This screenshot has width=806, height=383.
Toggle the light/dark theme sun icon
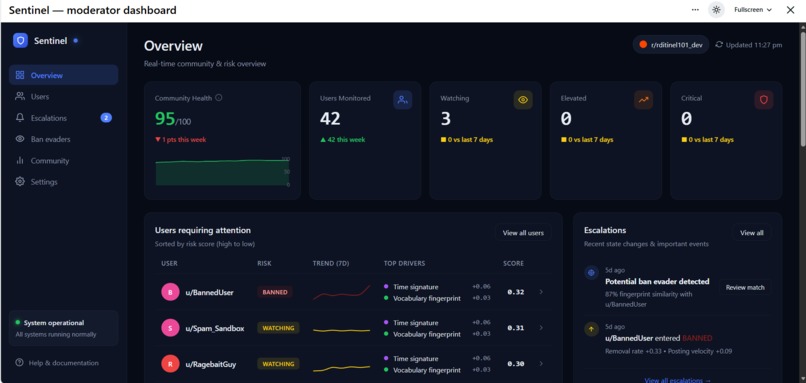[x=716, y=10]
